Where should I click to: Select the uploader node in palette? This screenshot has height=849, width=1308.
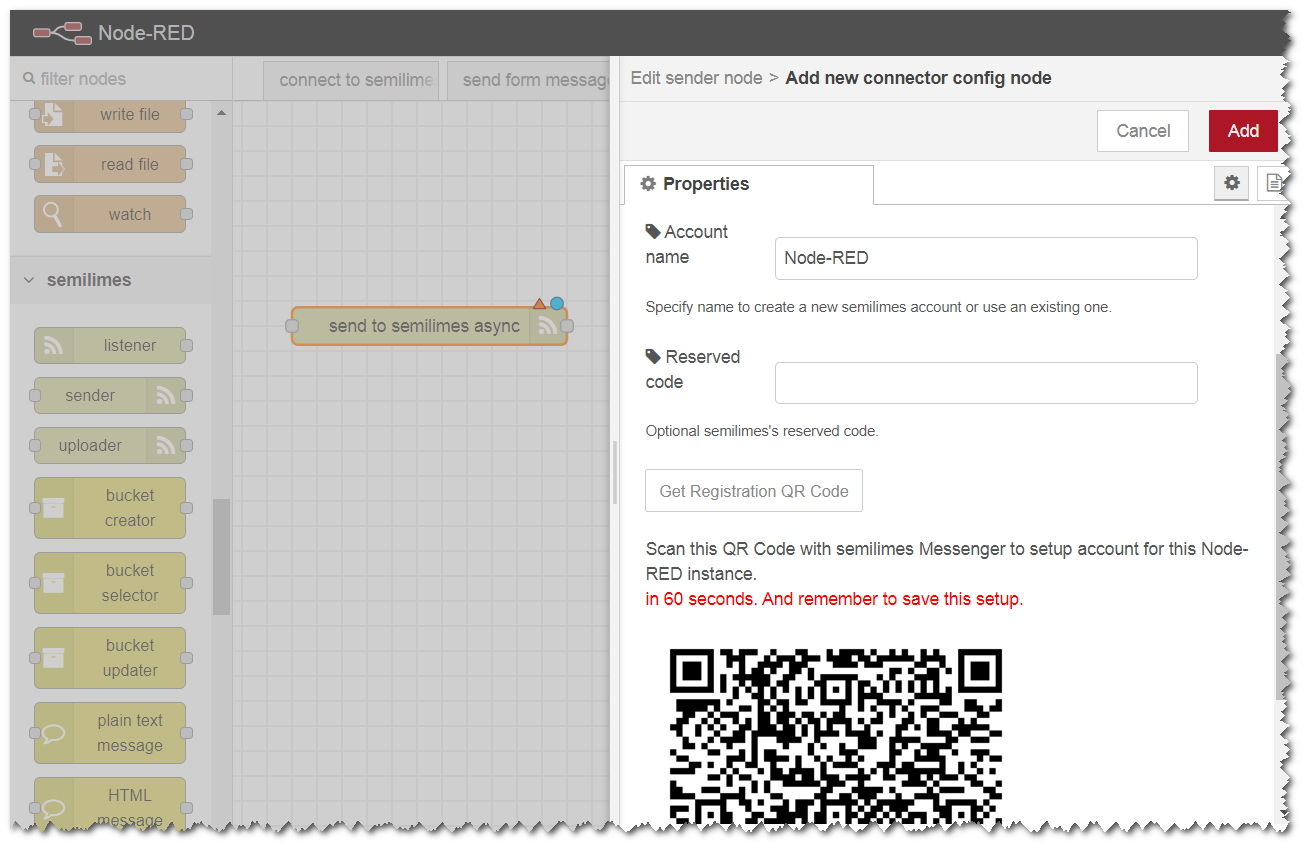click(110, 445)
